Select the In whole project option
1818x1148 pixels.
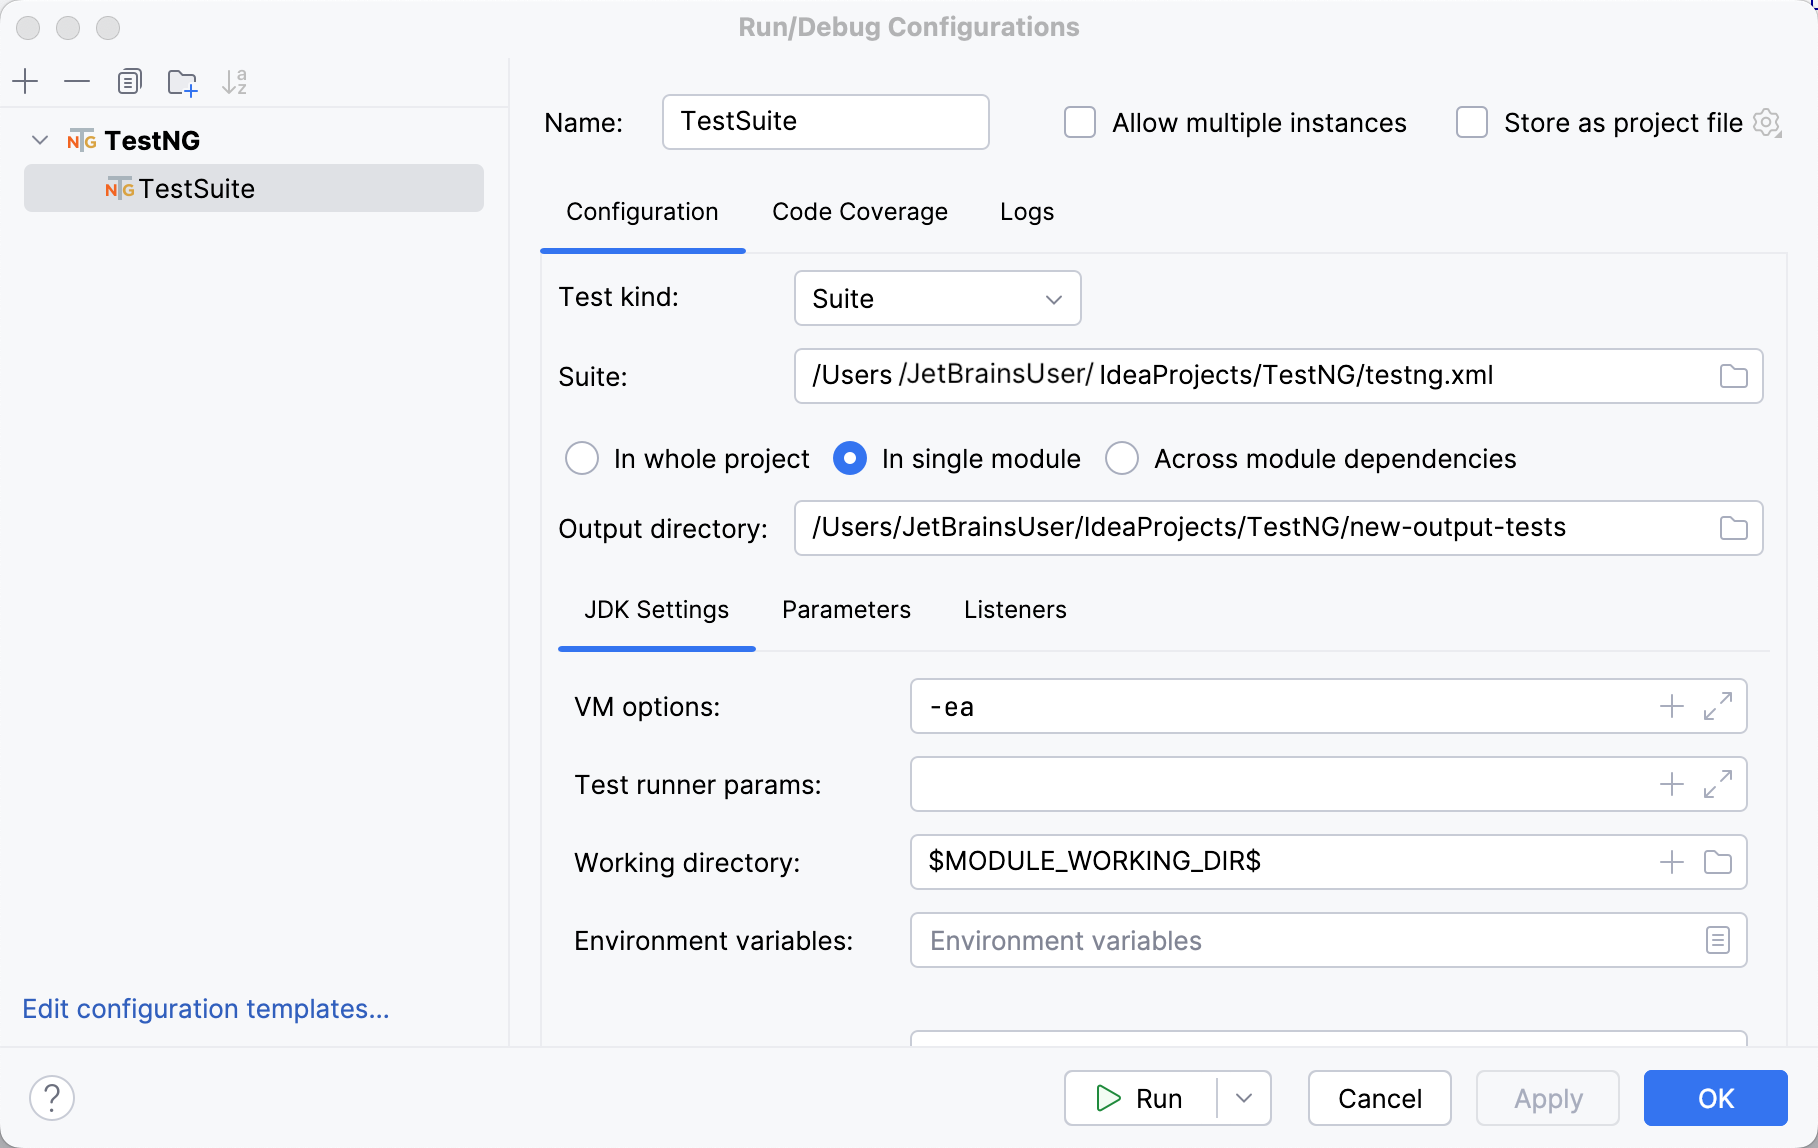click(x=581, y=458)
